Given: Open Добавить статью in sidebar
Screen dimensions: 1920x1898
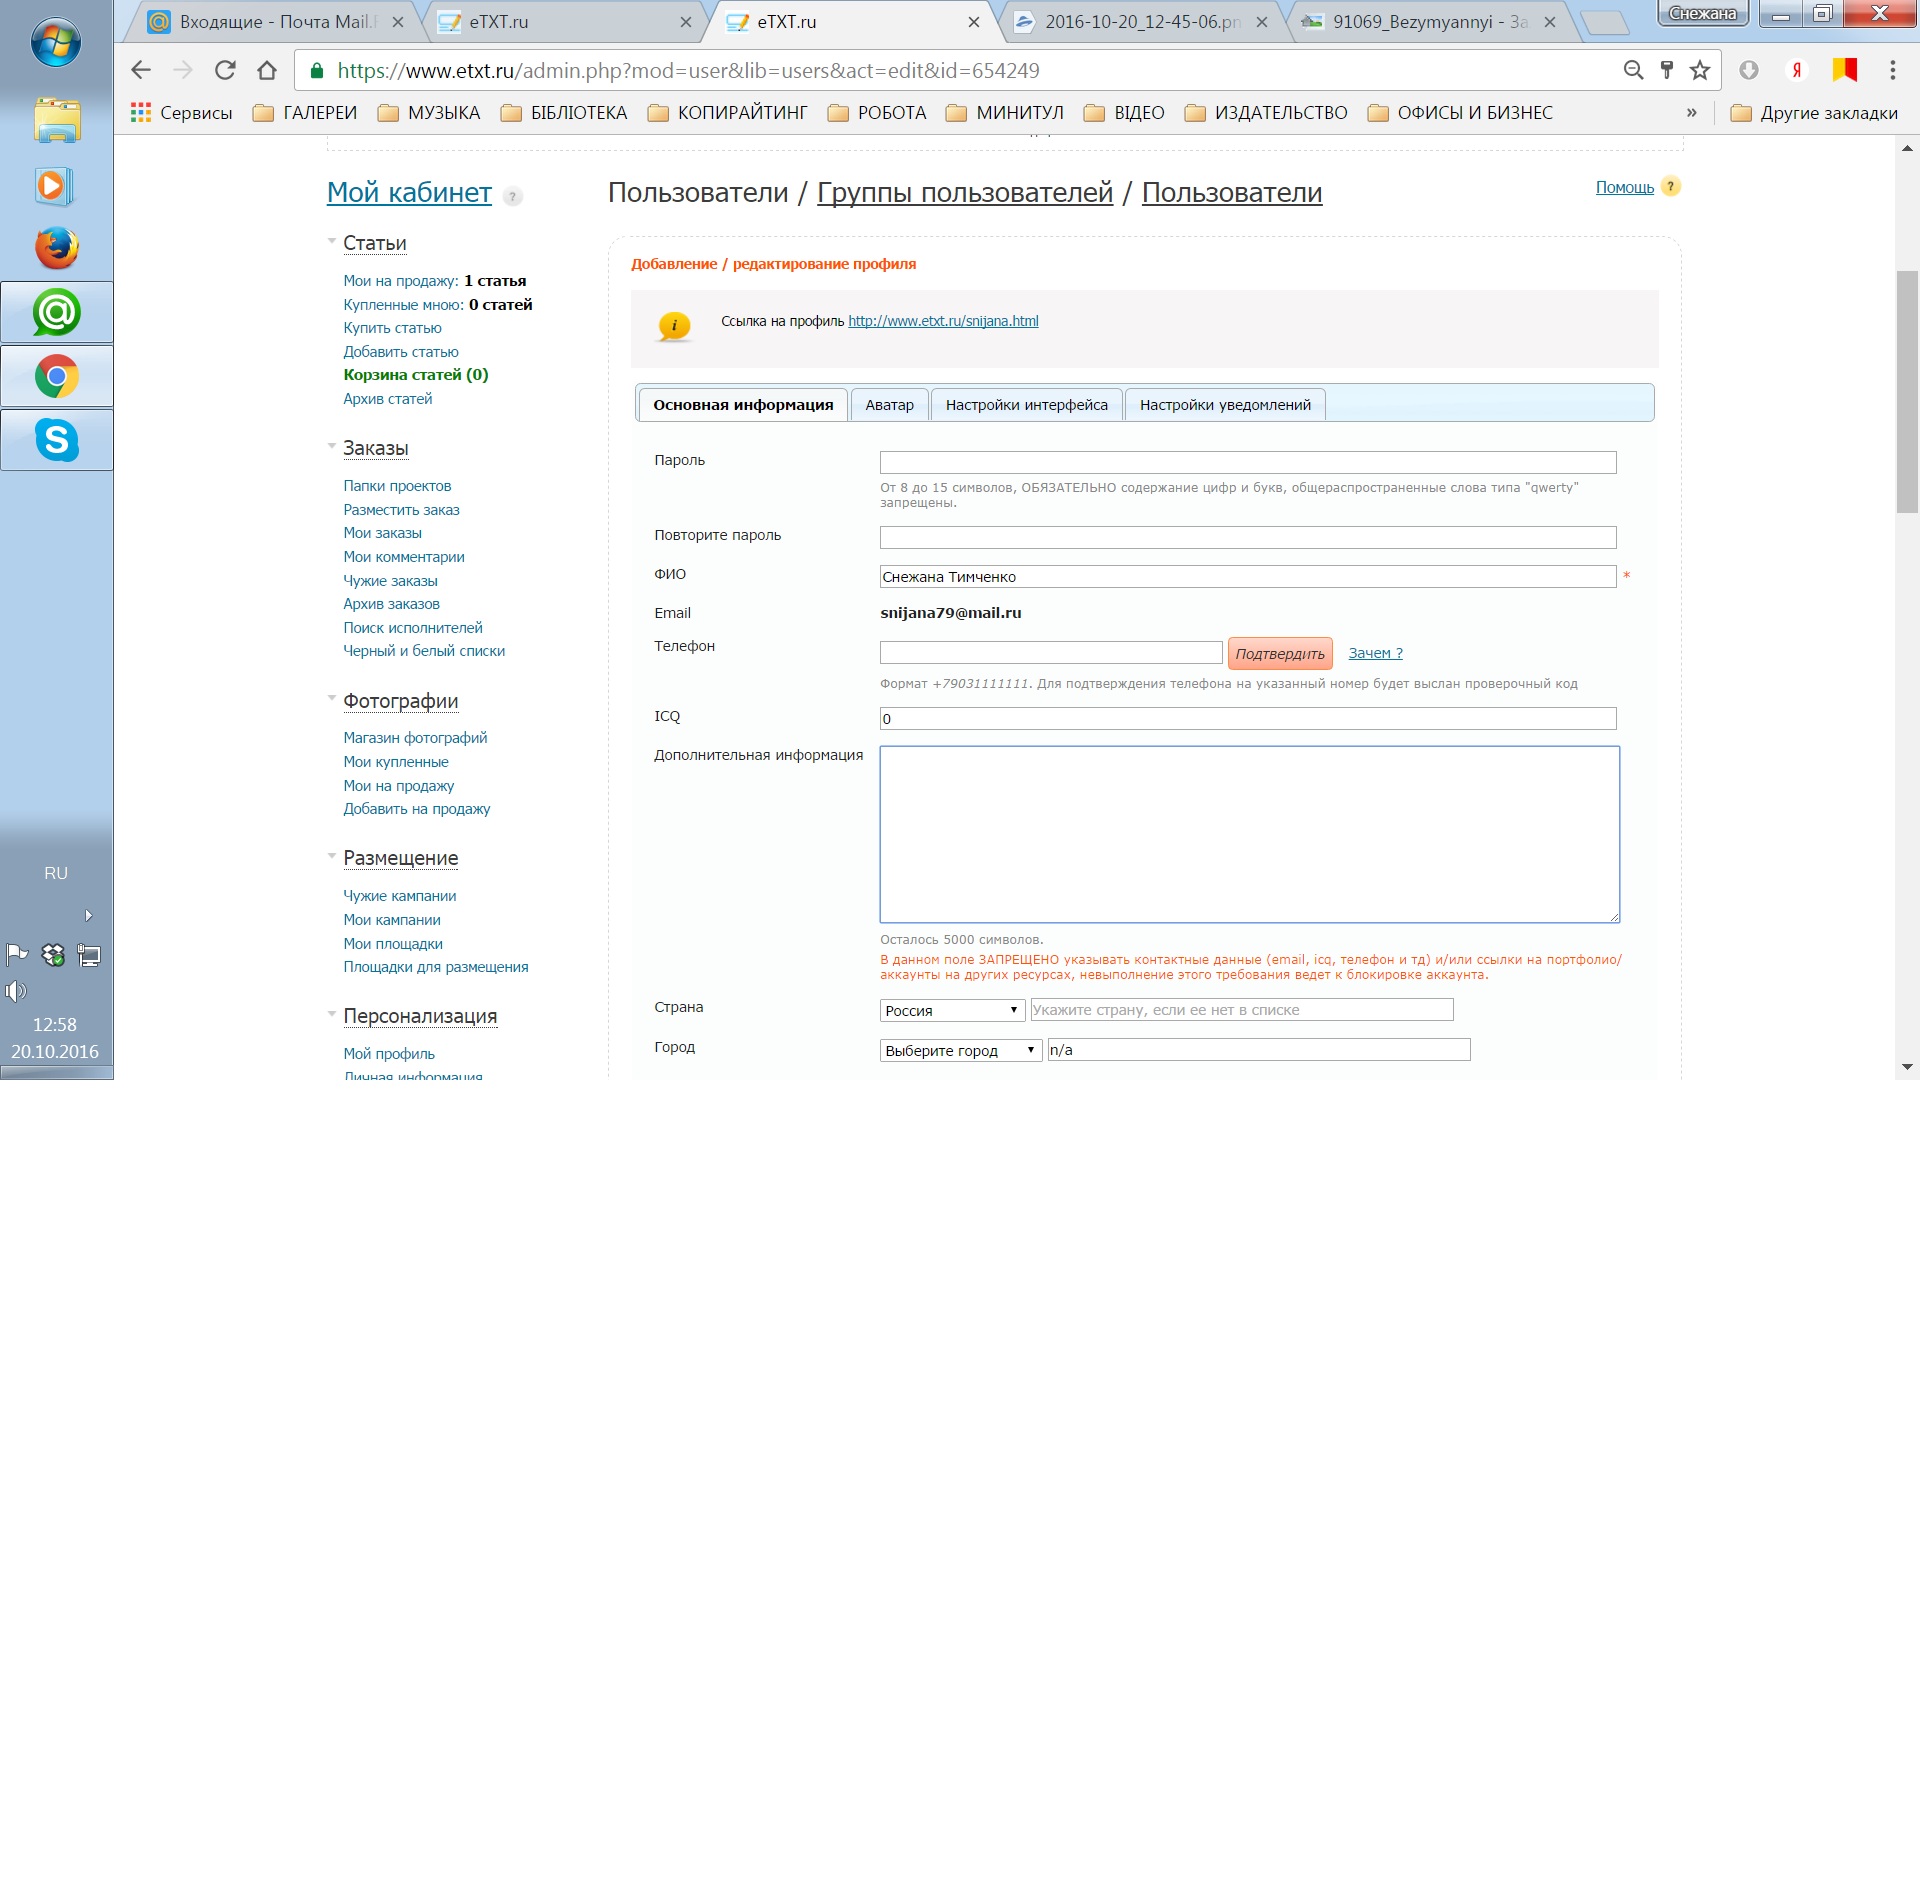Looking at the screenshot, I should click(x=400, y=352).
